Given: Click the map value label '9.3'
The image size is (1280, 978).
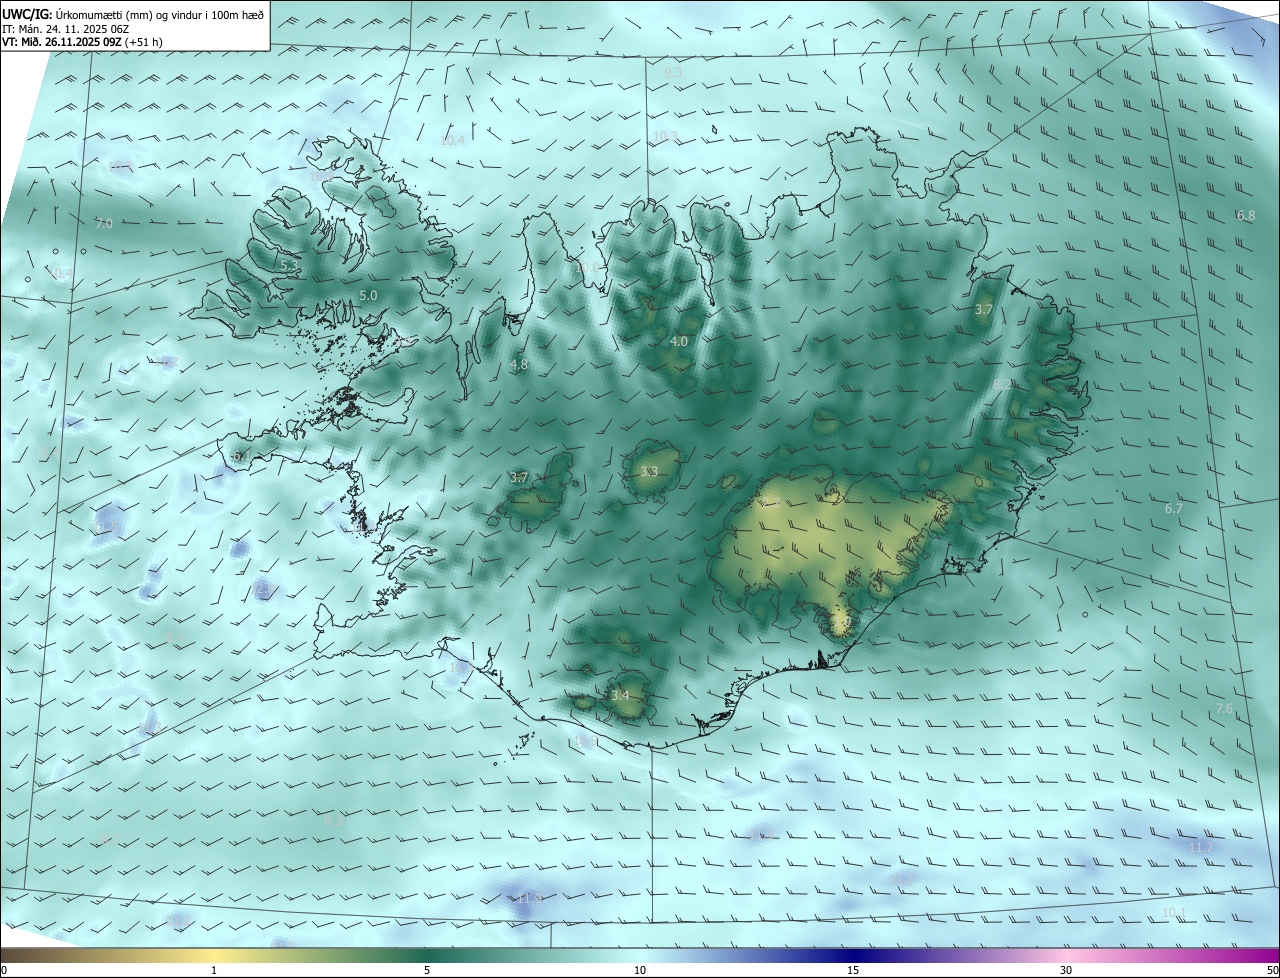Looking at the screenshot, I should coord(673,73).
